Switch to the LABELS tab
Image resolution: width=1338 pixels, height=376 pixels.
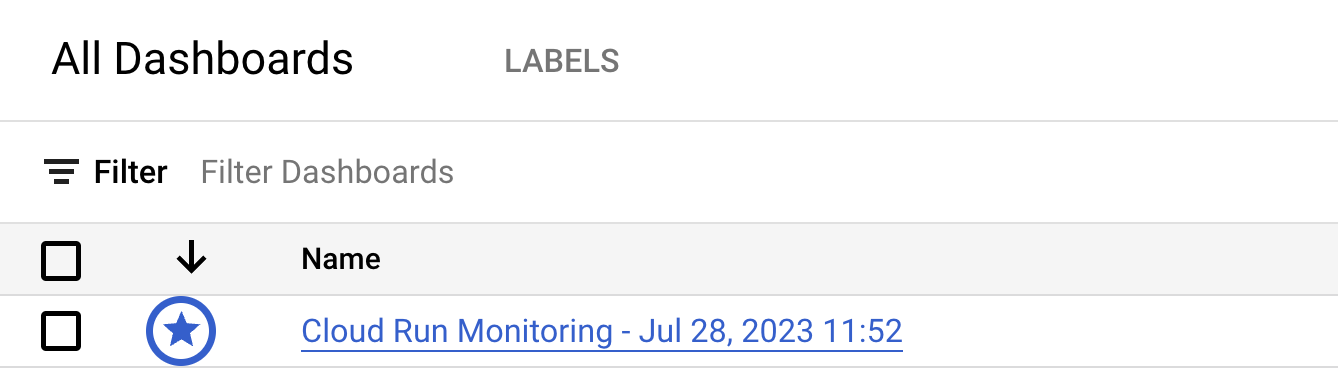[562, 61]
